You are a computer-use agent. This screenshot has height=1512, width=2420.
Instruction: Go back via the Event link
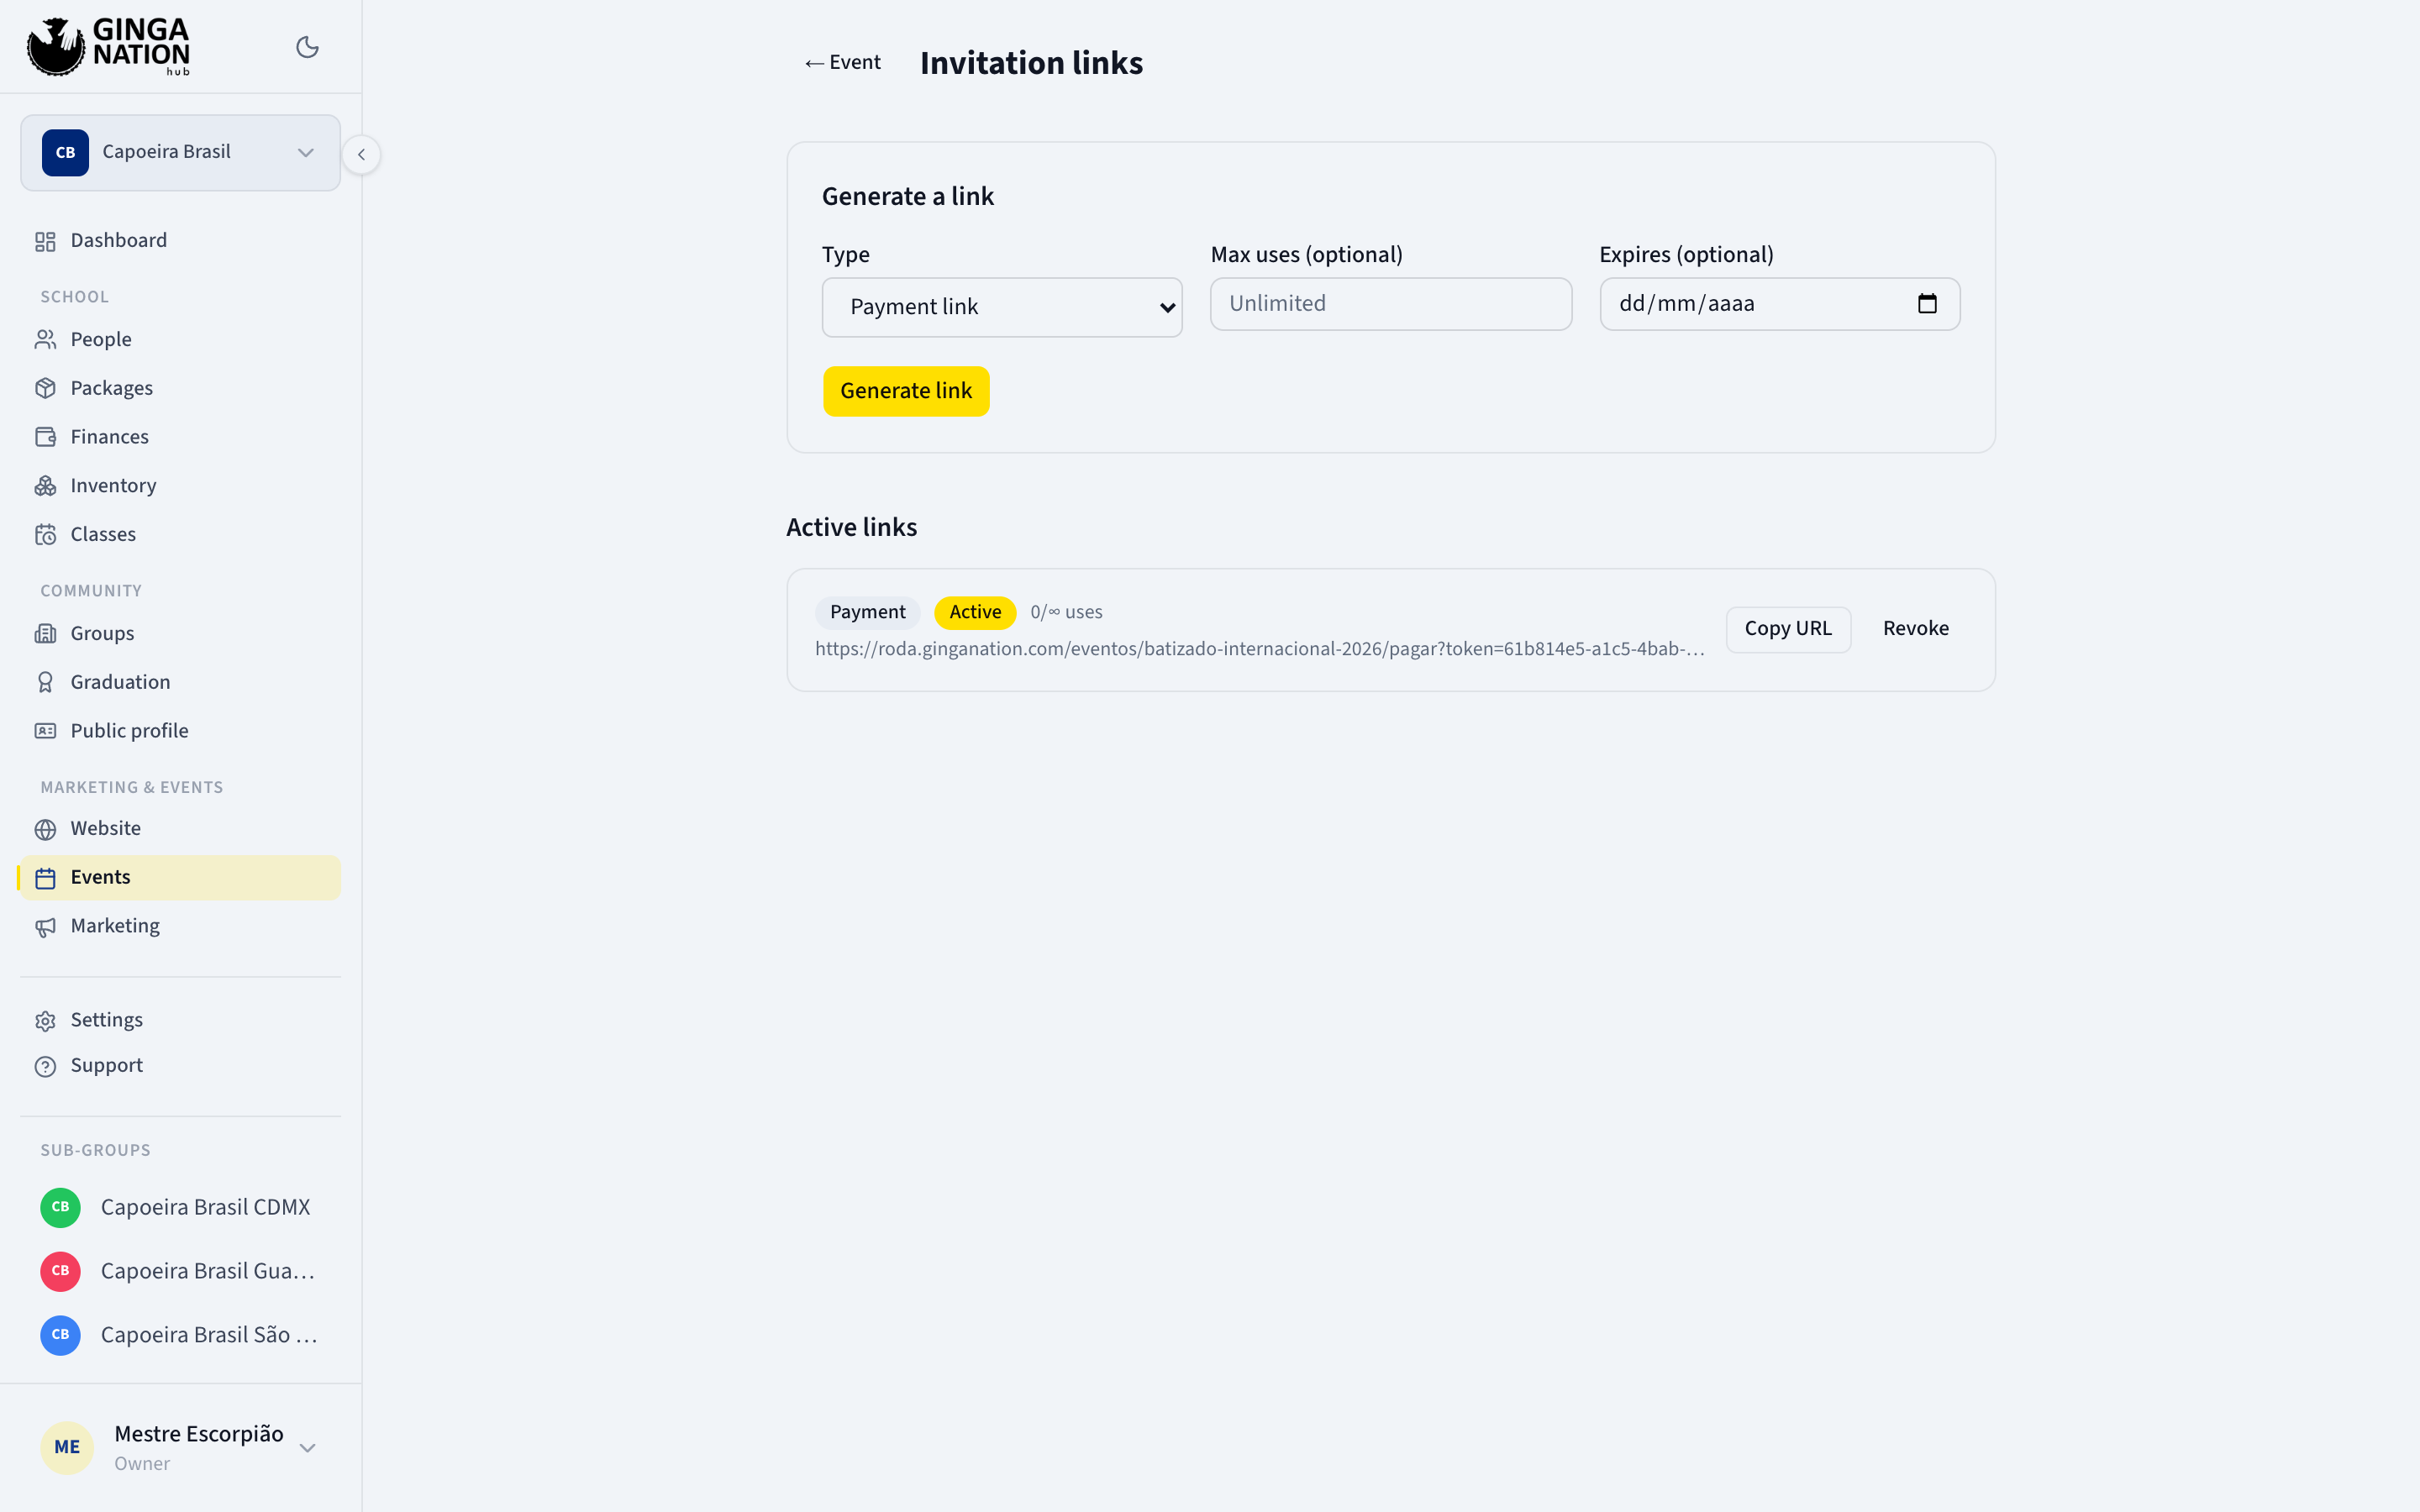(843, 63)
